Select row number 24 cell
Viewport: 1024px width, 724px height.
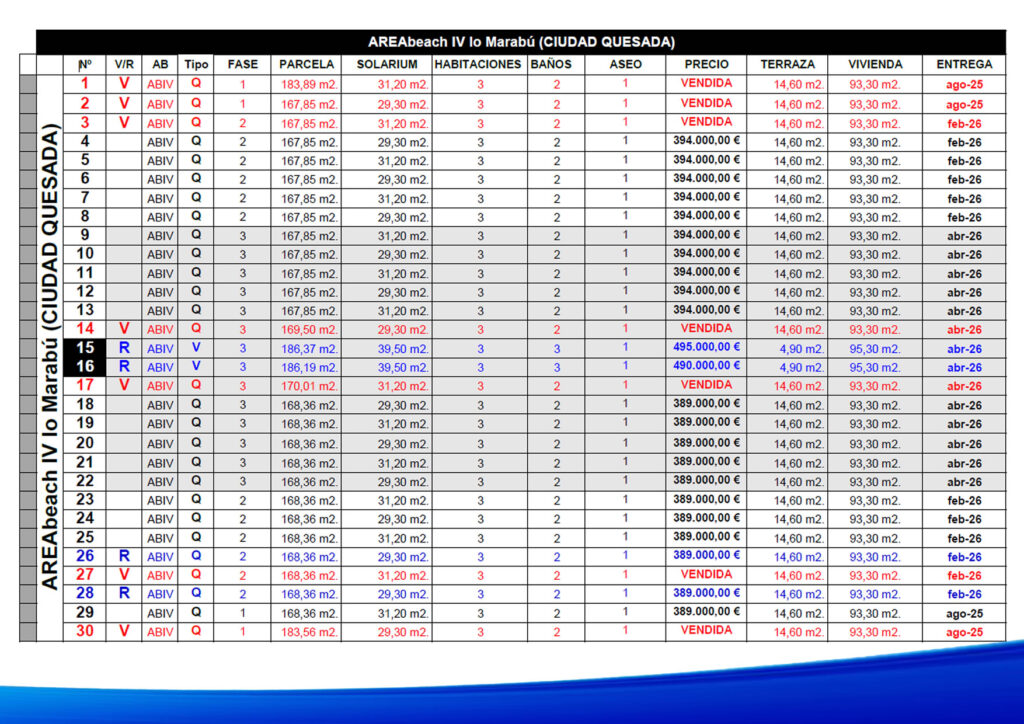(x=84, y=518)
